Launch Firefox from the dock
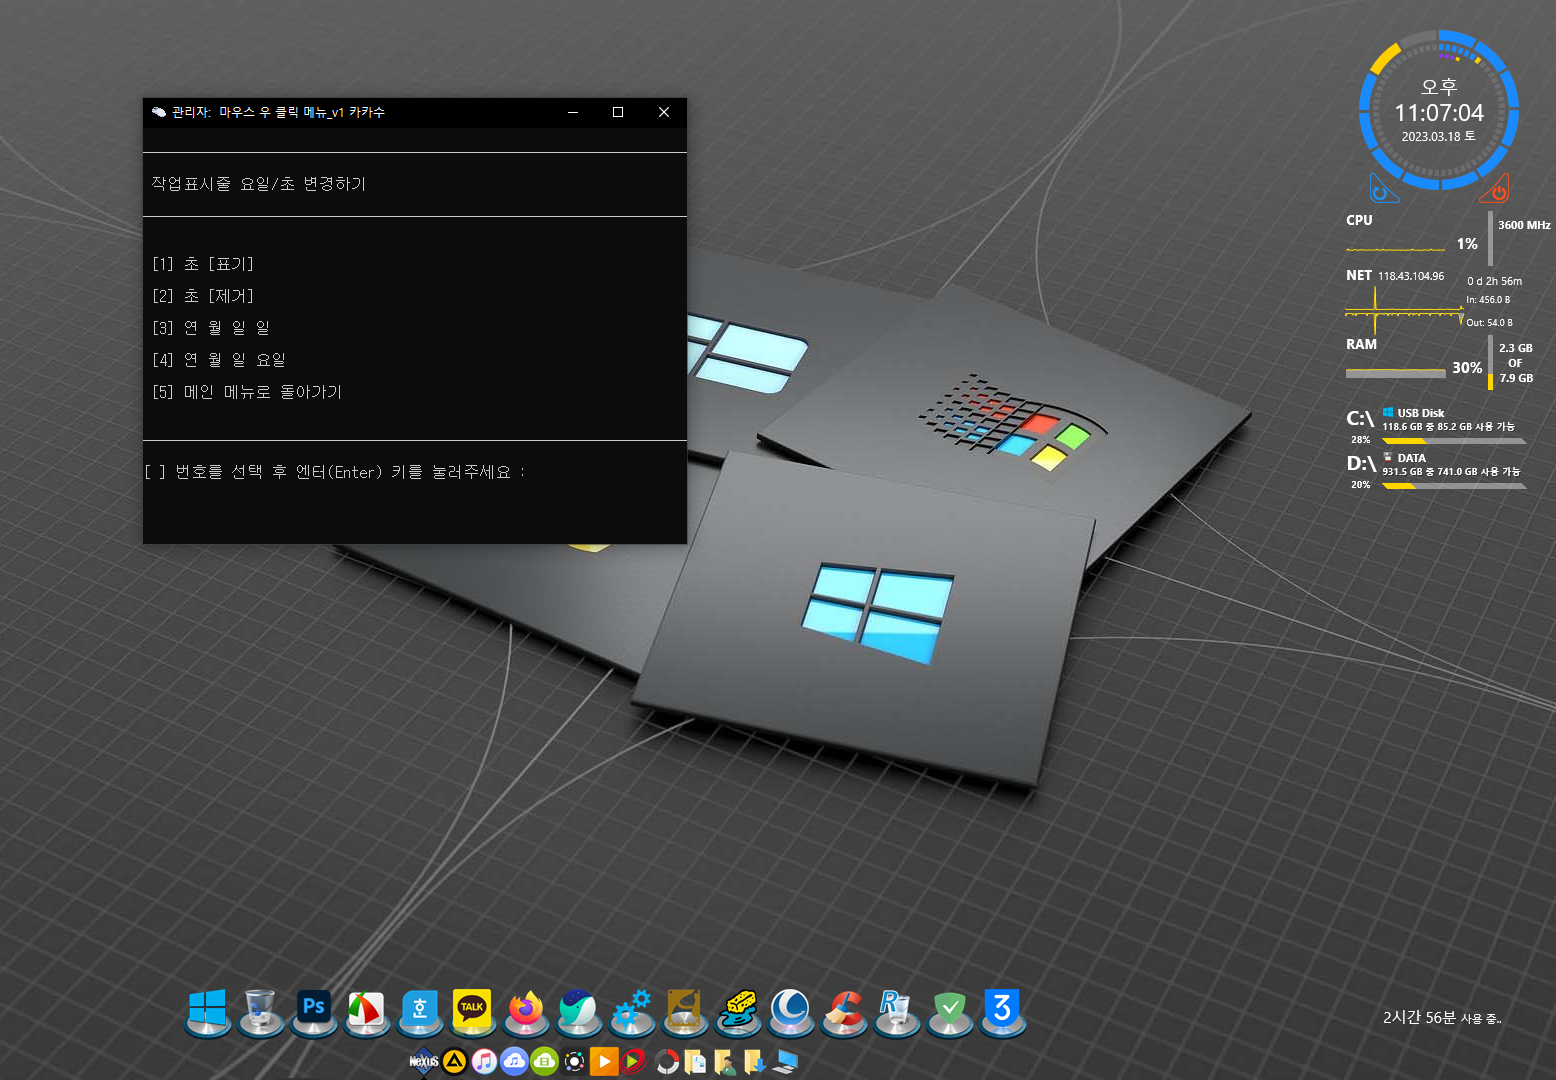Image resolution: width=1556 pixels, height=1080 pixels. pyautogui.click(x=526, y=1010)
